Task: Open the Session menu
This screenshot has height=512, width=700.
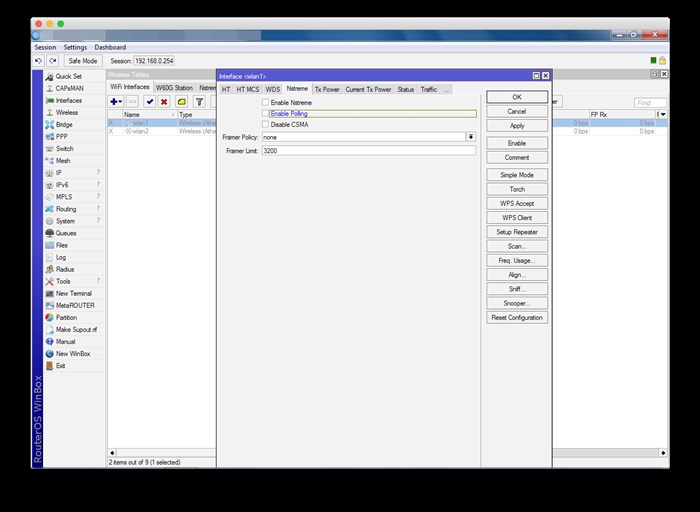Action: point(45,47)
